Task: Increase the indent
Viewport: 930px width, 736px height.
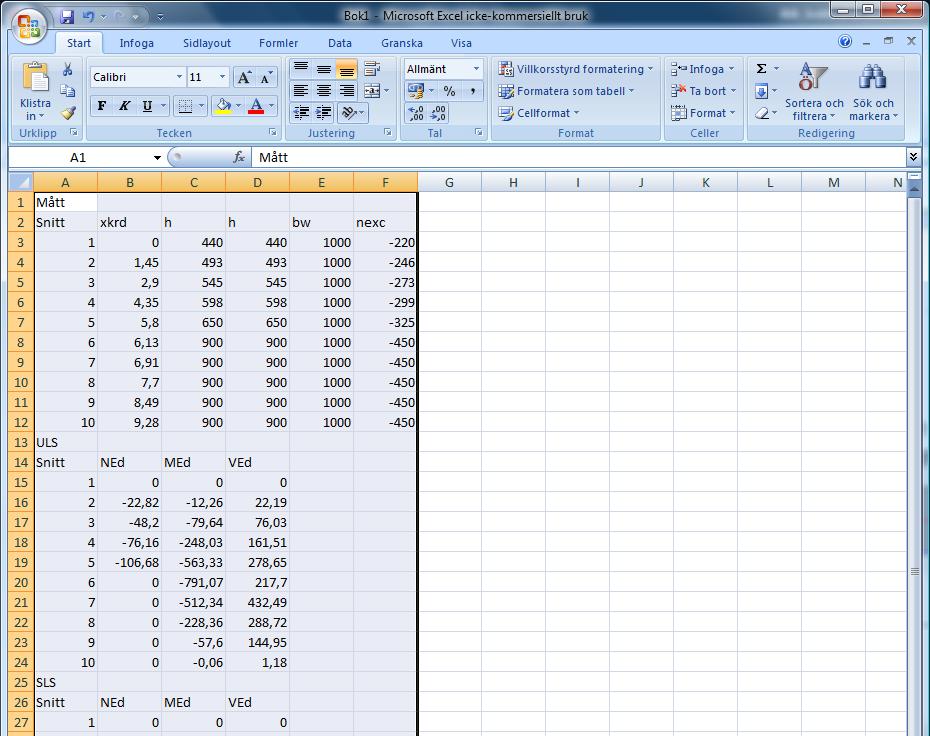Action: click(x=324, y=113)
